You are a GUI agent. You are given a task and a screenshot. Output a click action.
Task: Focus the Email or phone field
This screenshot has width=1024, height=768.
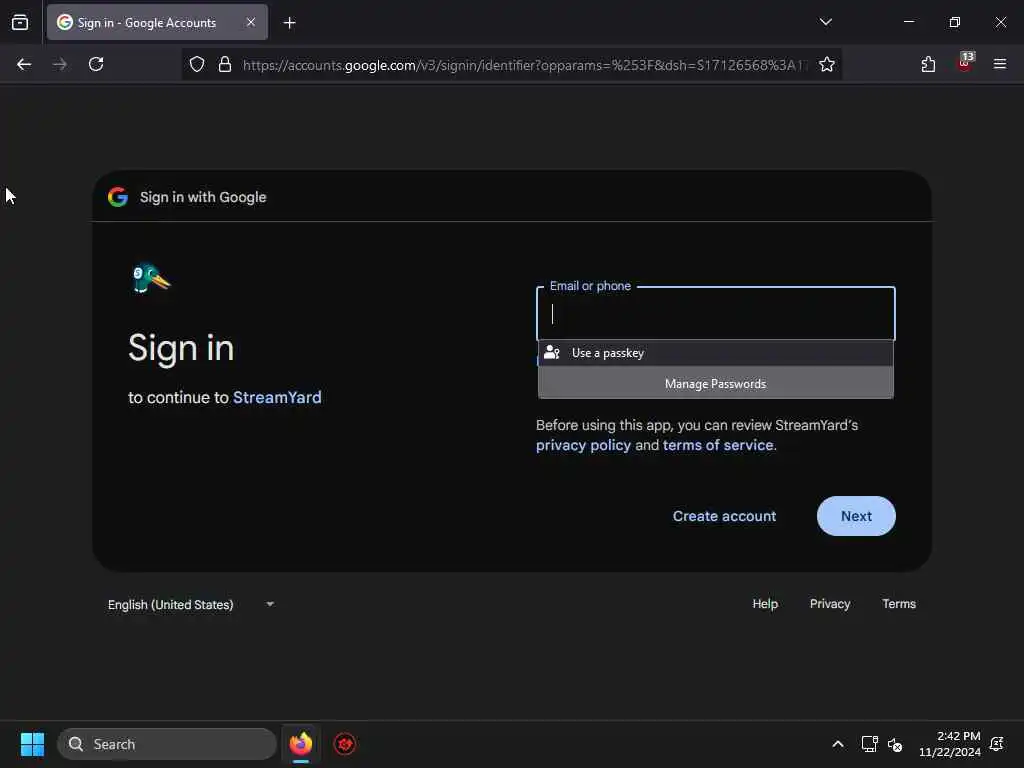pyautogui.click(x=716, y=313)
